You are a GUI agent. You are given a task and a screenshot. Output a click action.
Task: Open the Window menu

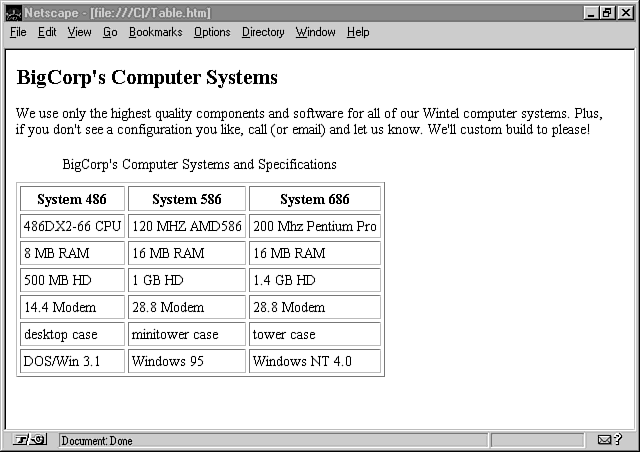pyautogui.click(x=315, y=32)
